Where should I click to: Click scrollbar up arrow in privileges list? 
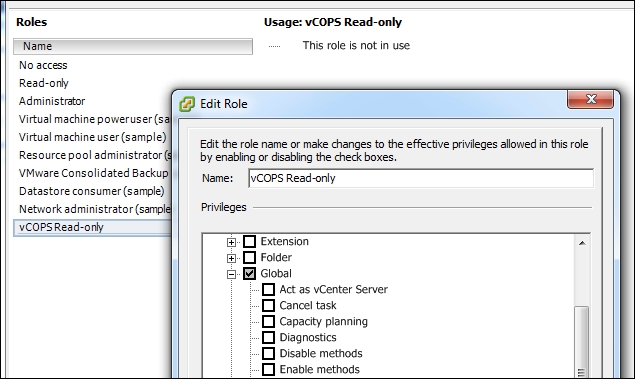[x=582, y=243]
